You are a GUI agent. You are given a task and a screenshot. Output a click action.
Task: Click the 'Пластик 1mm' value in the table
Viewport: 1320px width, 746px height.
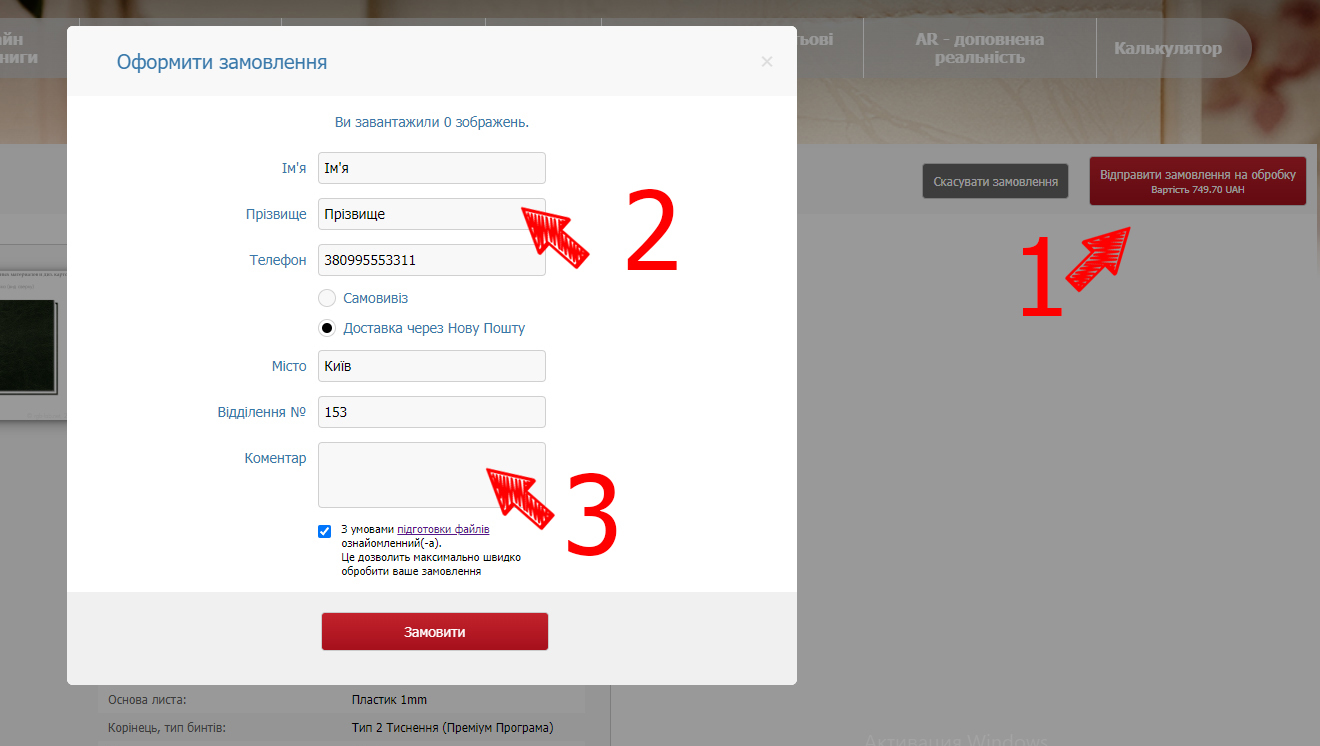point(389,699)
